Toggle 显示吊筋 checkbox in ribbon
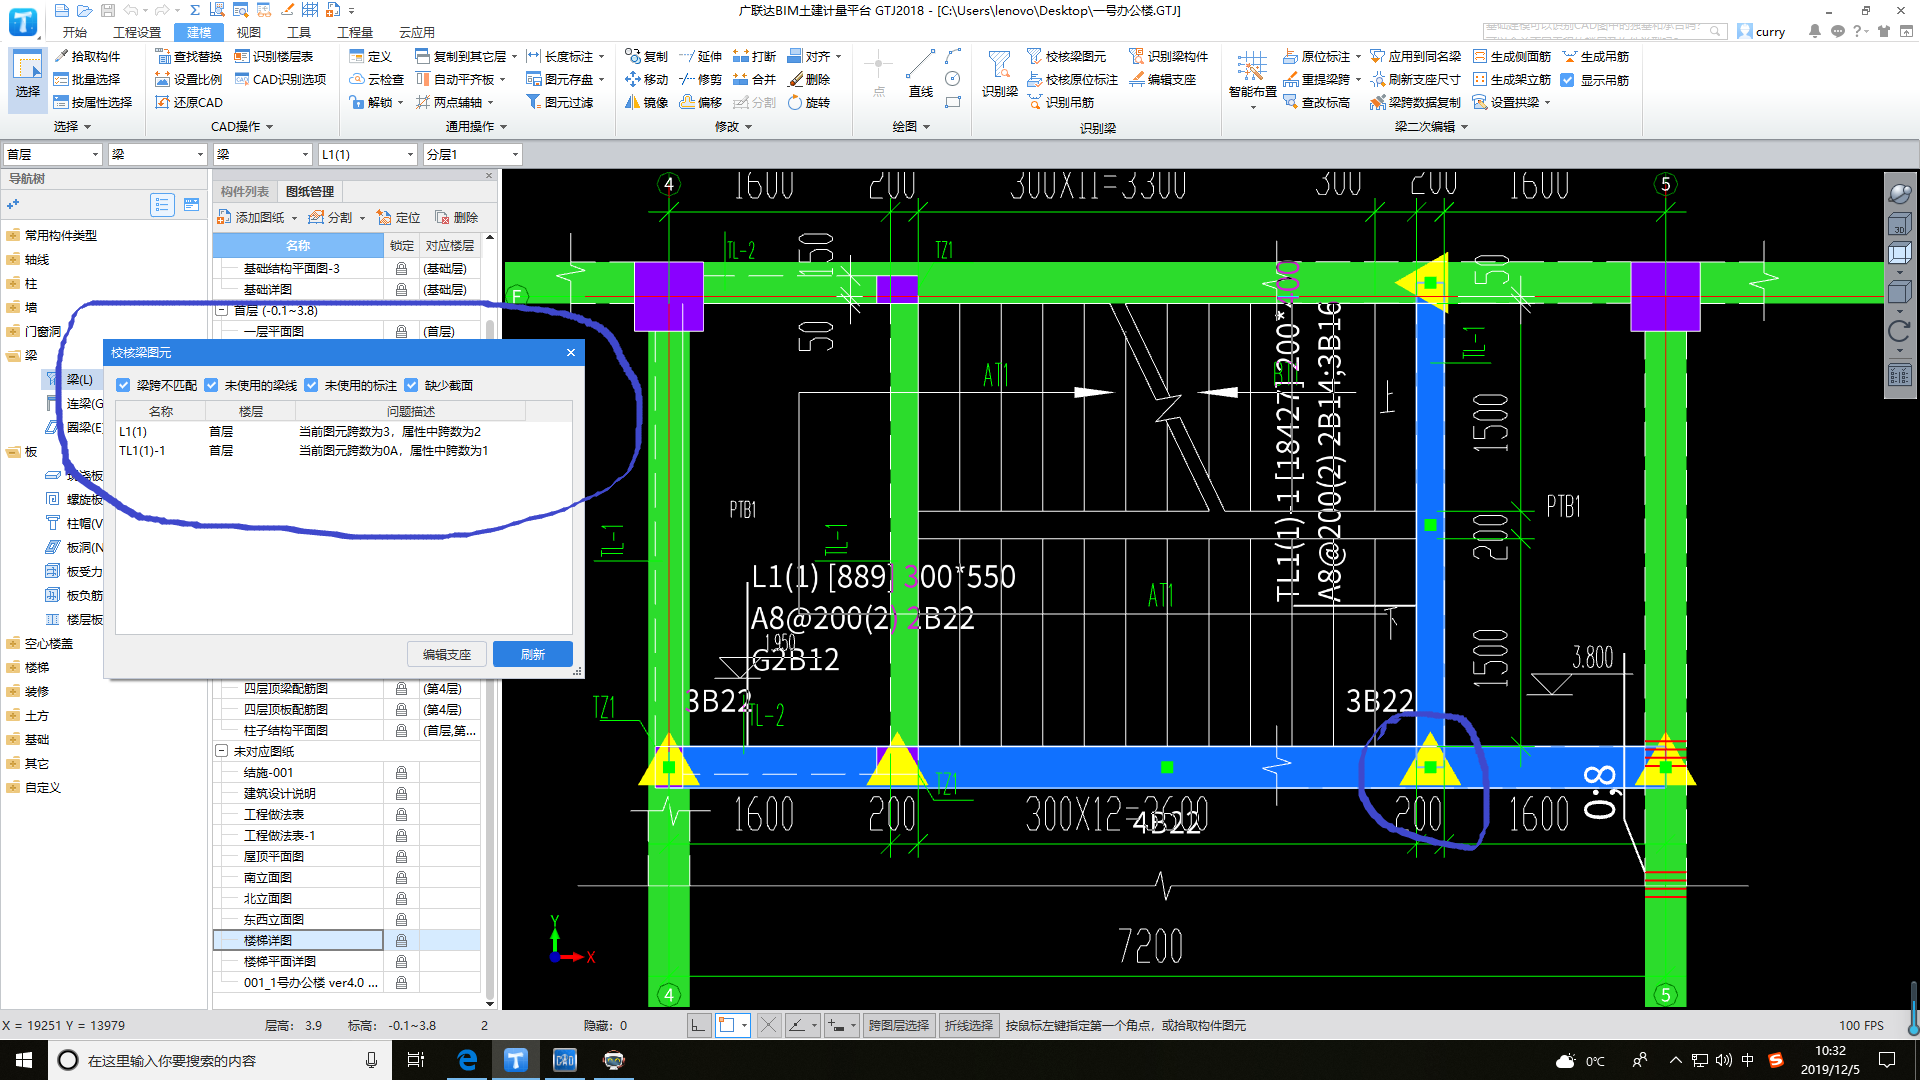Viewport: 1920px width, 1080px height. point(1568,79)
